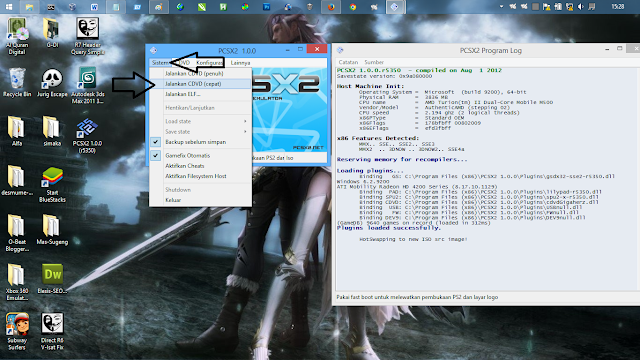The width and height of the screenshot is (640, 360).
Task: Open Sumber menu in Program Log
Action: [374, 62]
